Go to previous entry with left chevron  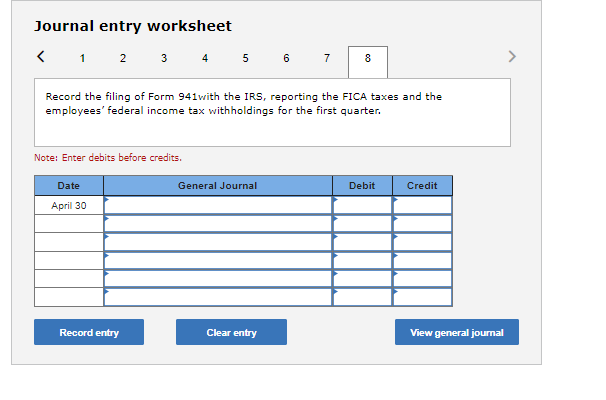pos(41,56)
